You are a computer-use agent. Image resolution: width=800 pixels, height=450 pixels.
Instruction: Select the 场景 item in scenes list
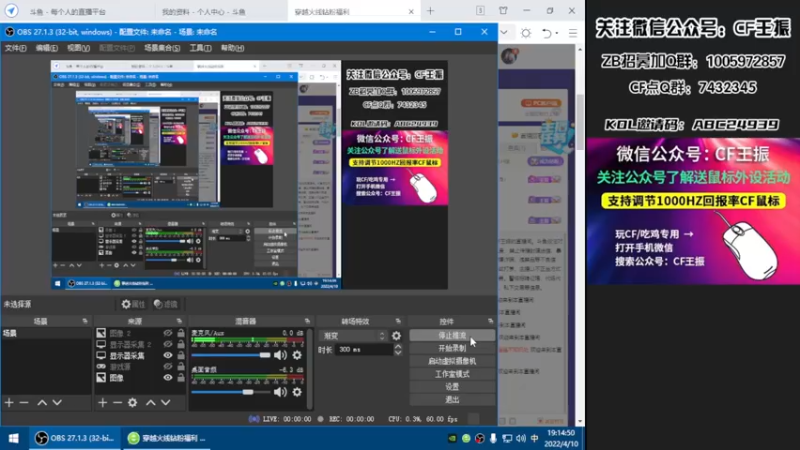(x=46, y=333)
